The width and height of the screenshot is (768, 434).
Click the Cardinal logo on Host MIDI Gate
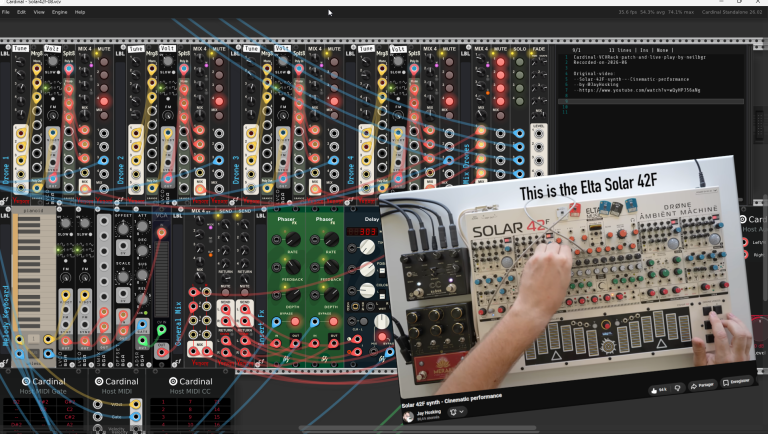pyautogui.click(x=26, y=381)
